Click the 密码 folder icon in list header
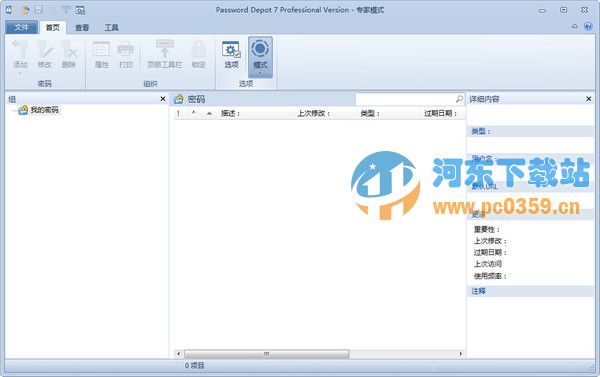The image size is (600, 377). pos(178,99)
